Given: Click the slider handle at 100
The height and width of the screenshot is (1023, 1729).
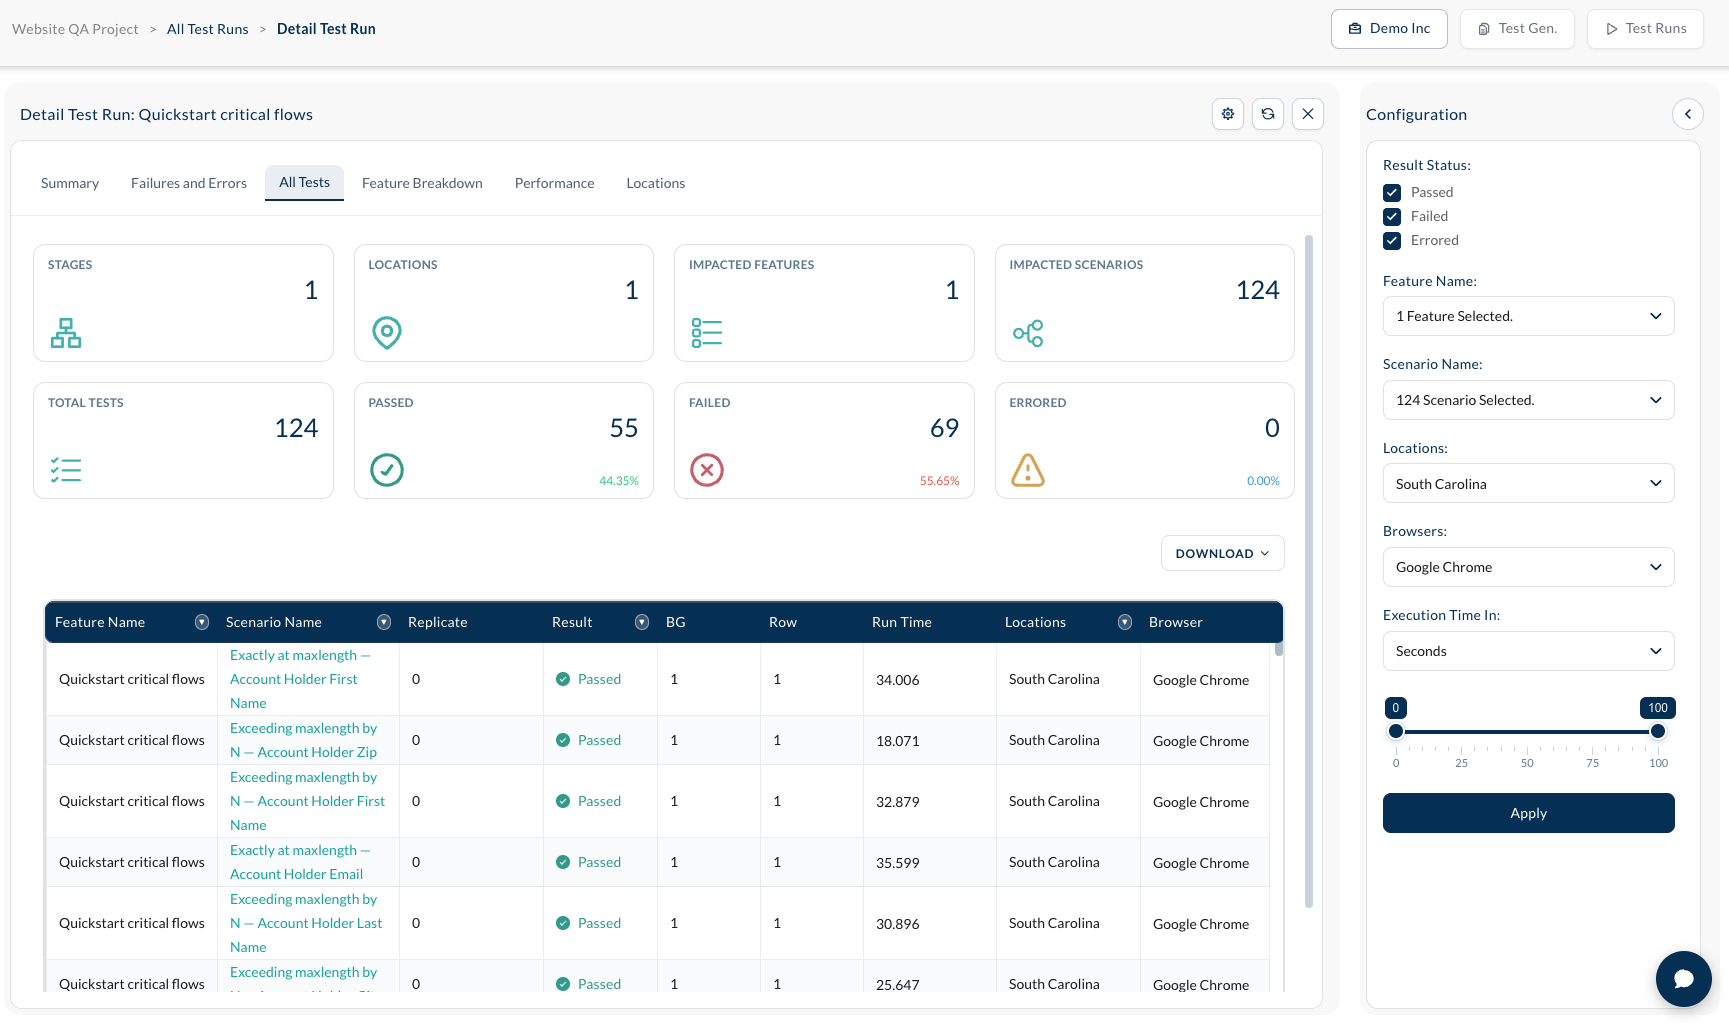Looking at the screenshot, I should [x=1658, y=731].
